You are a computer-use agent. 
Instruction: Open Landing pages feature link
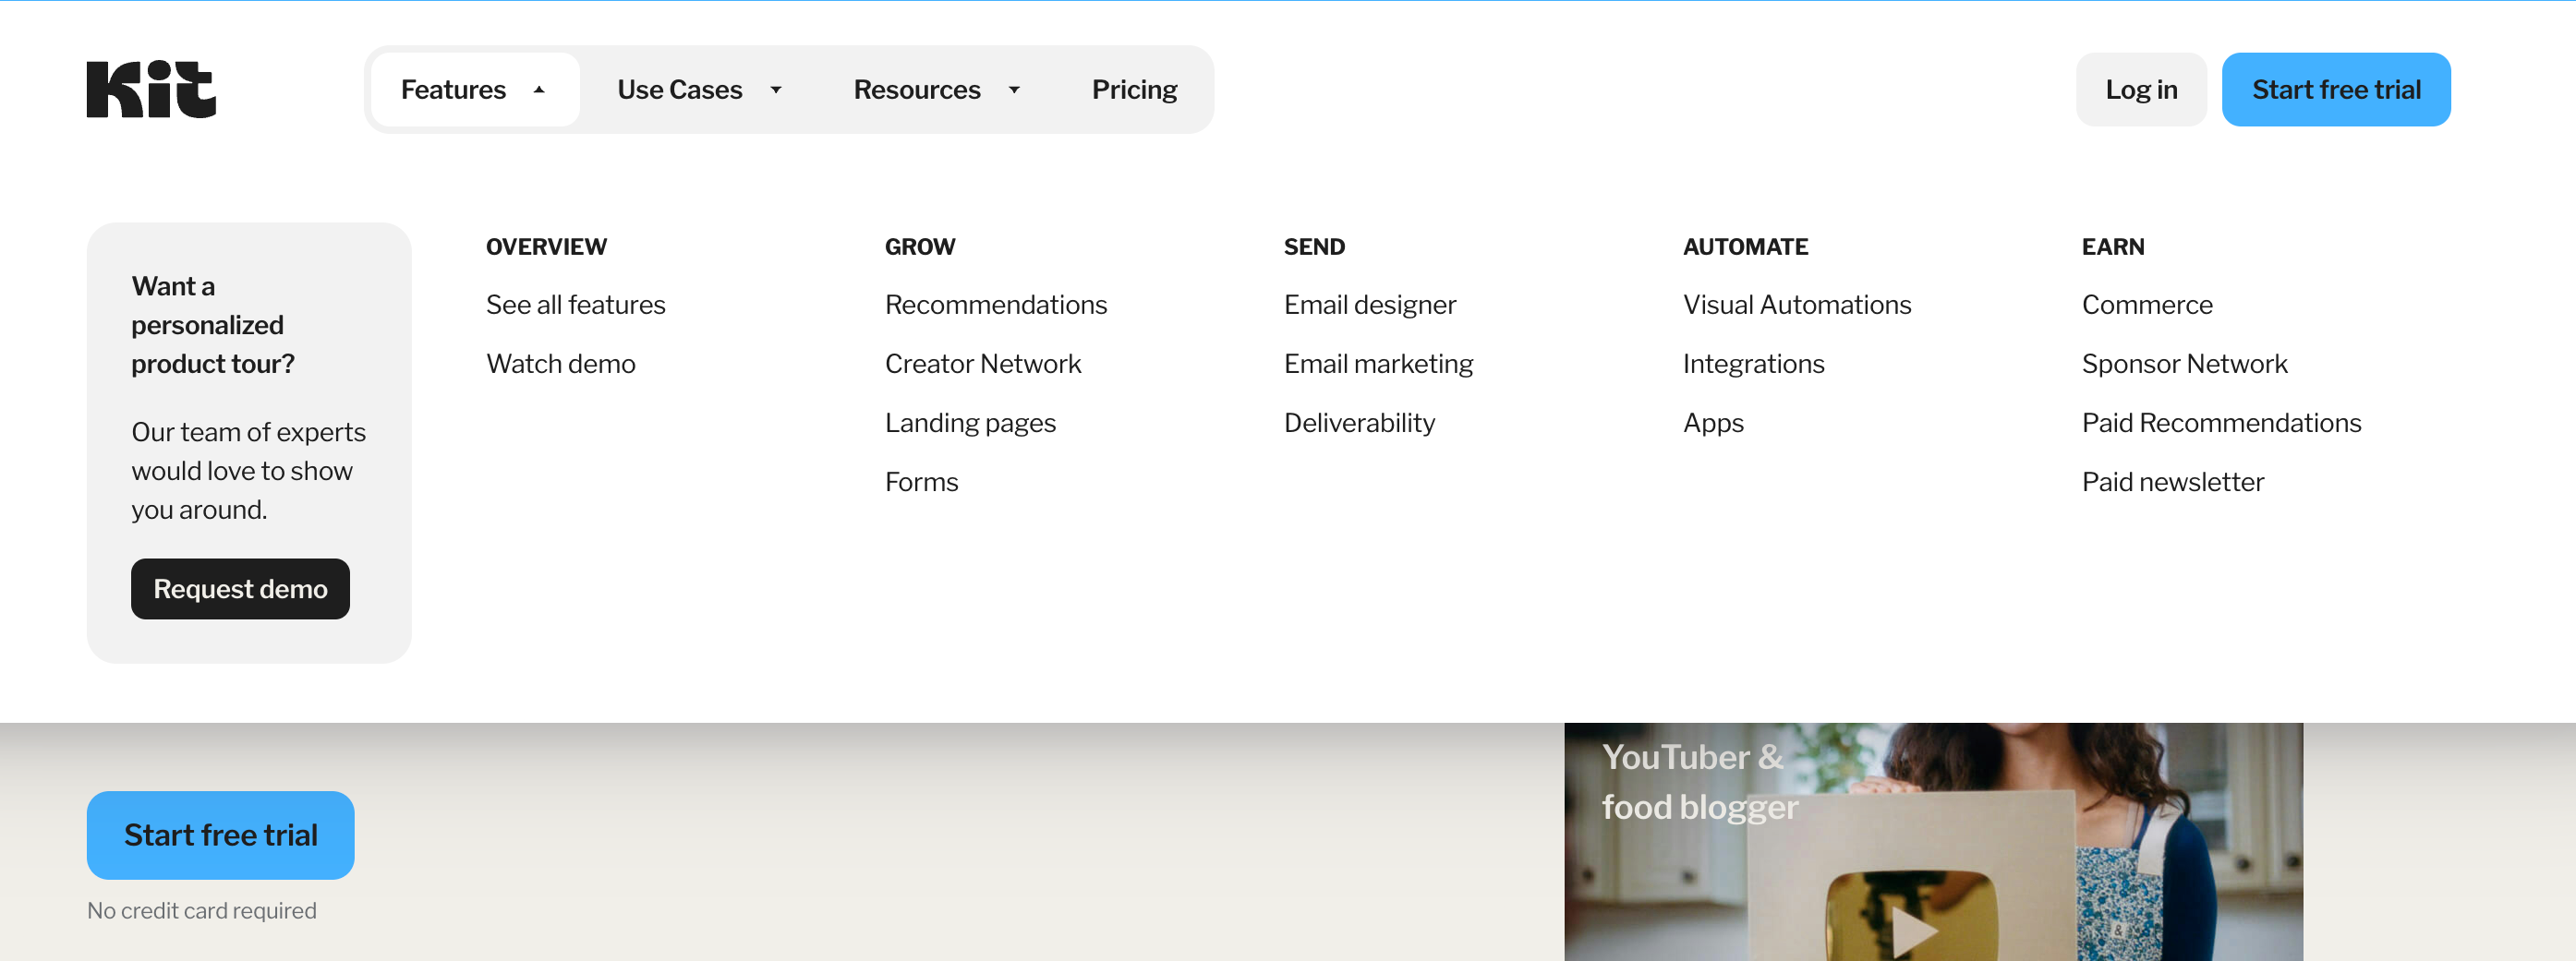(969, 423)
